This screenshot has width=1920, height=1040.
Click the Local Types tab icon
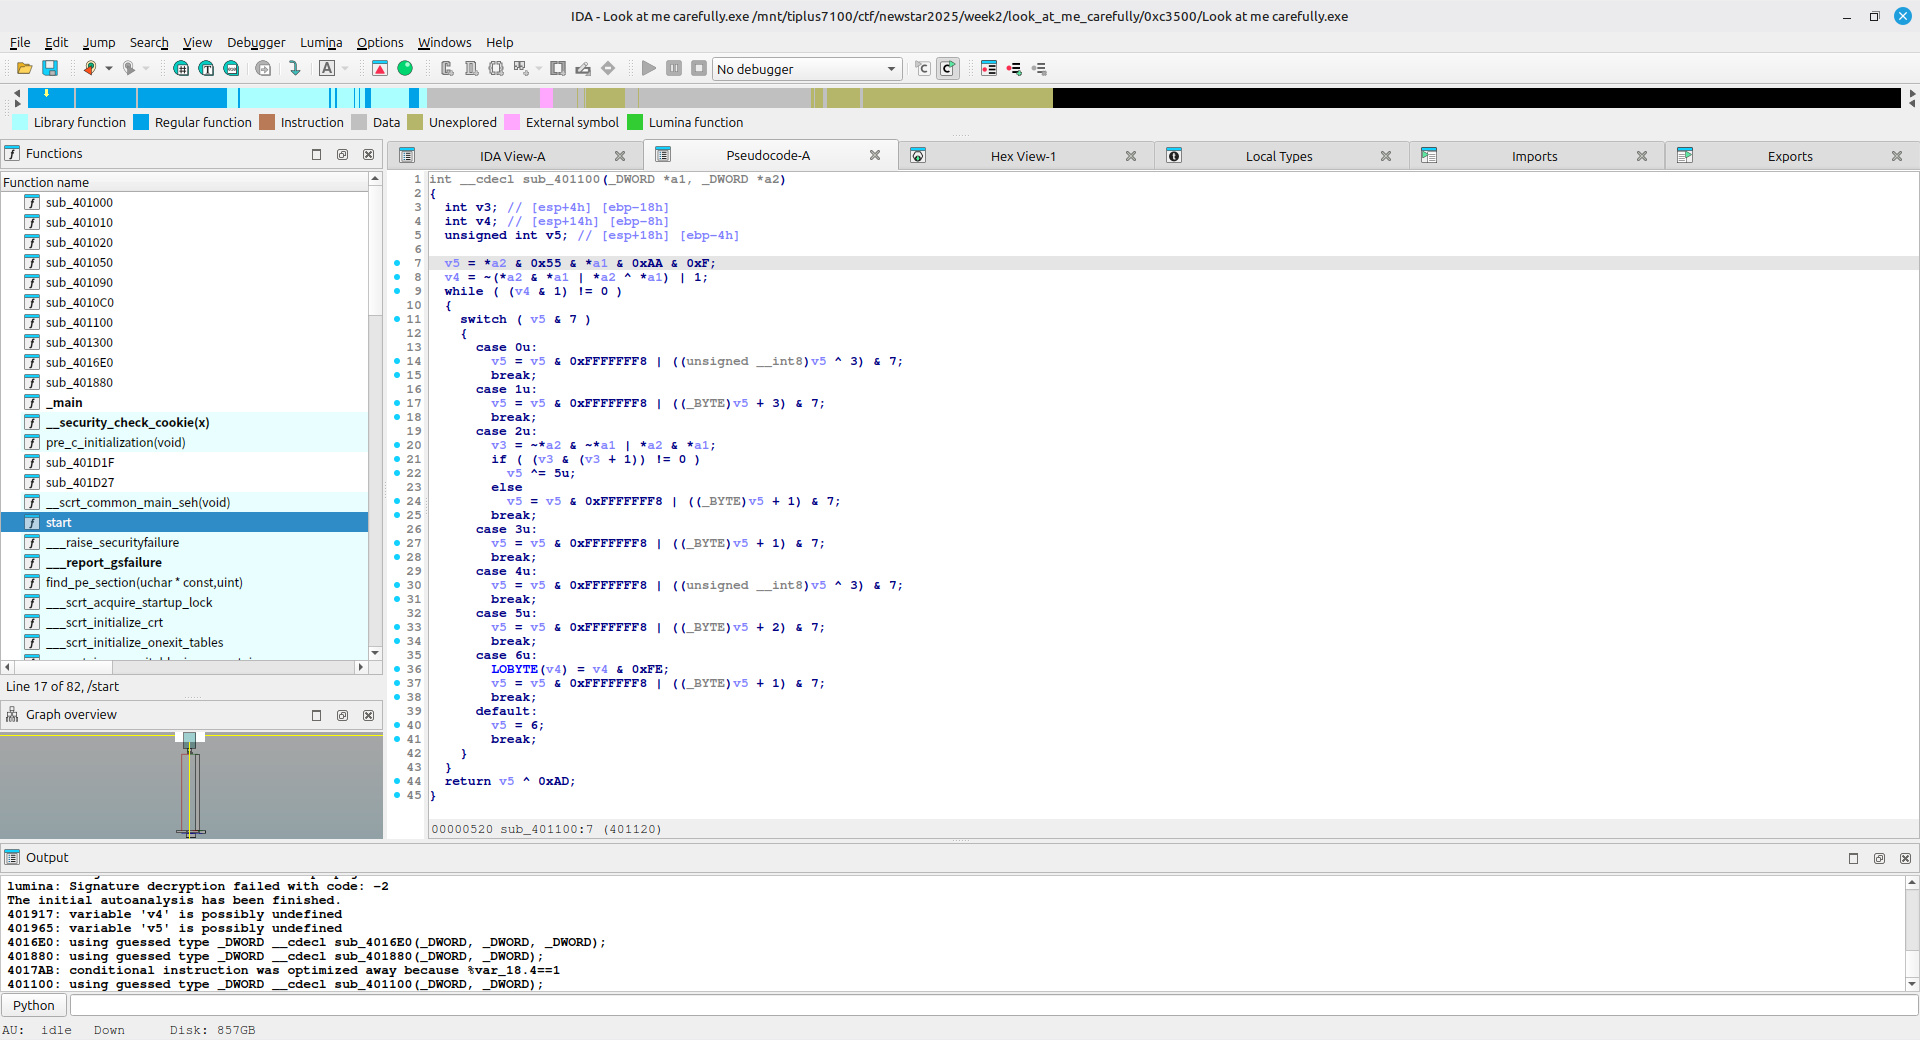(1174, 156)
